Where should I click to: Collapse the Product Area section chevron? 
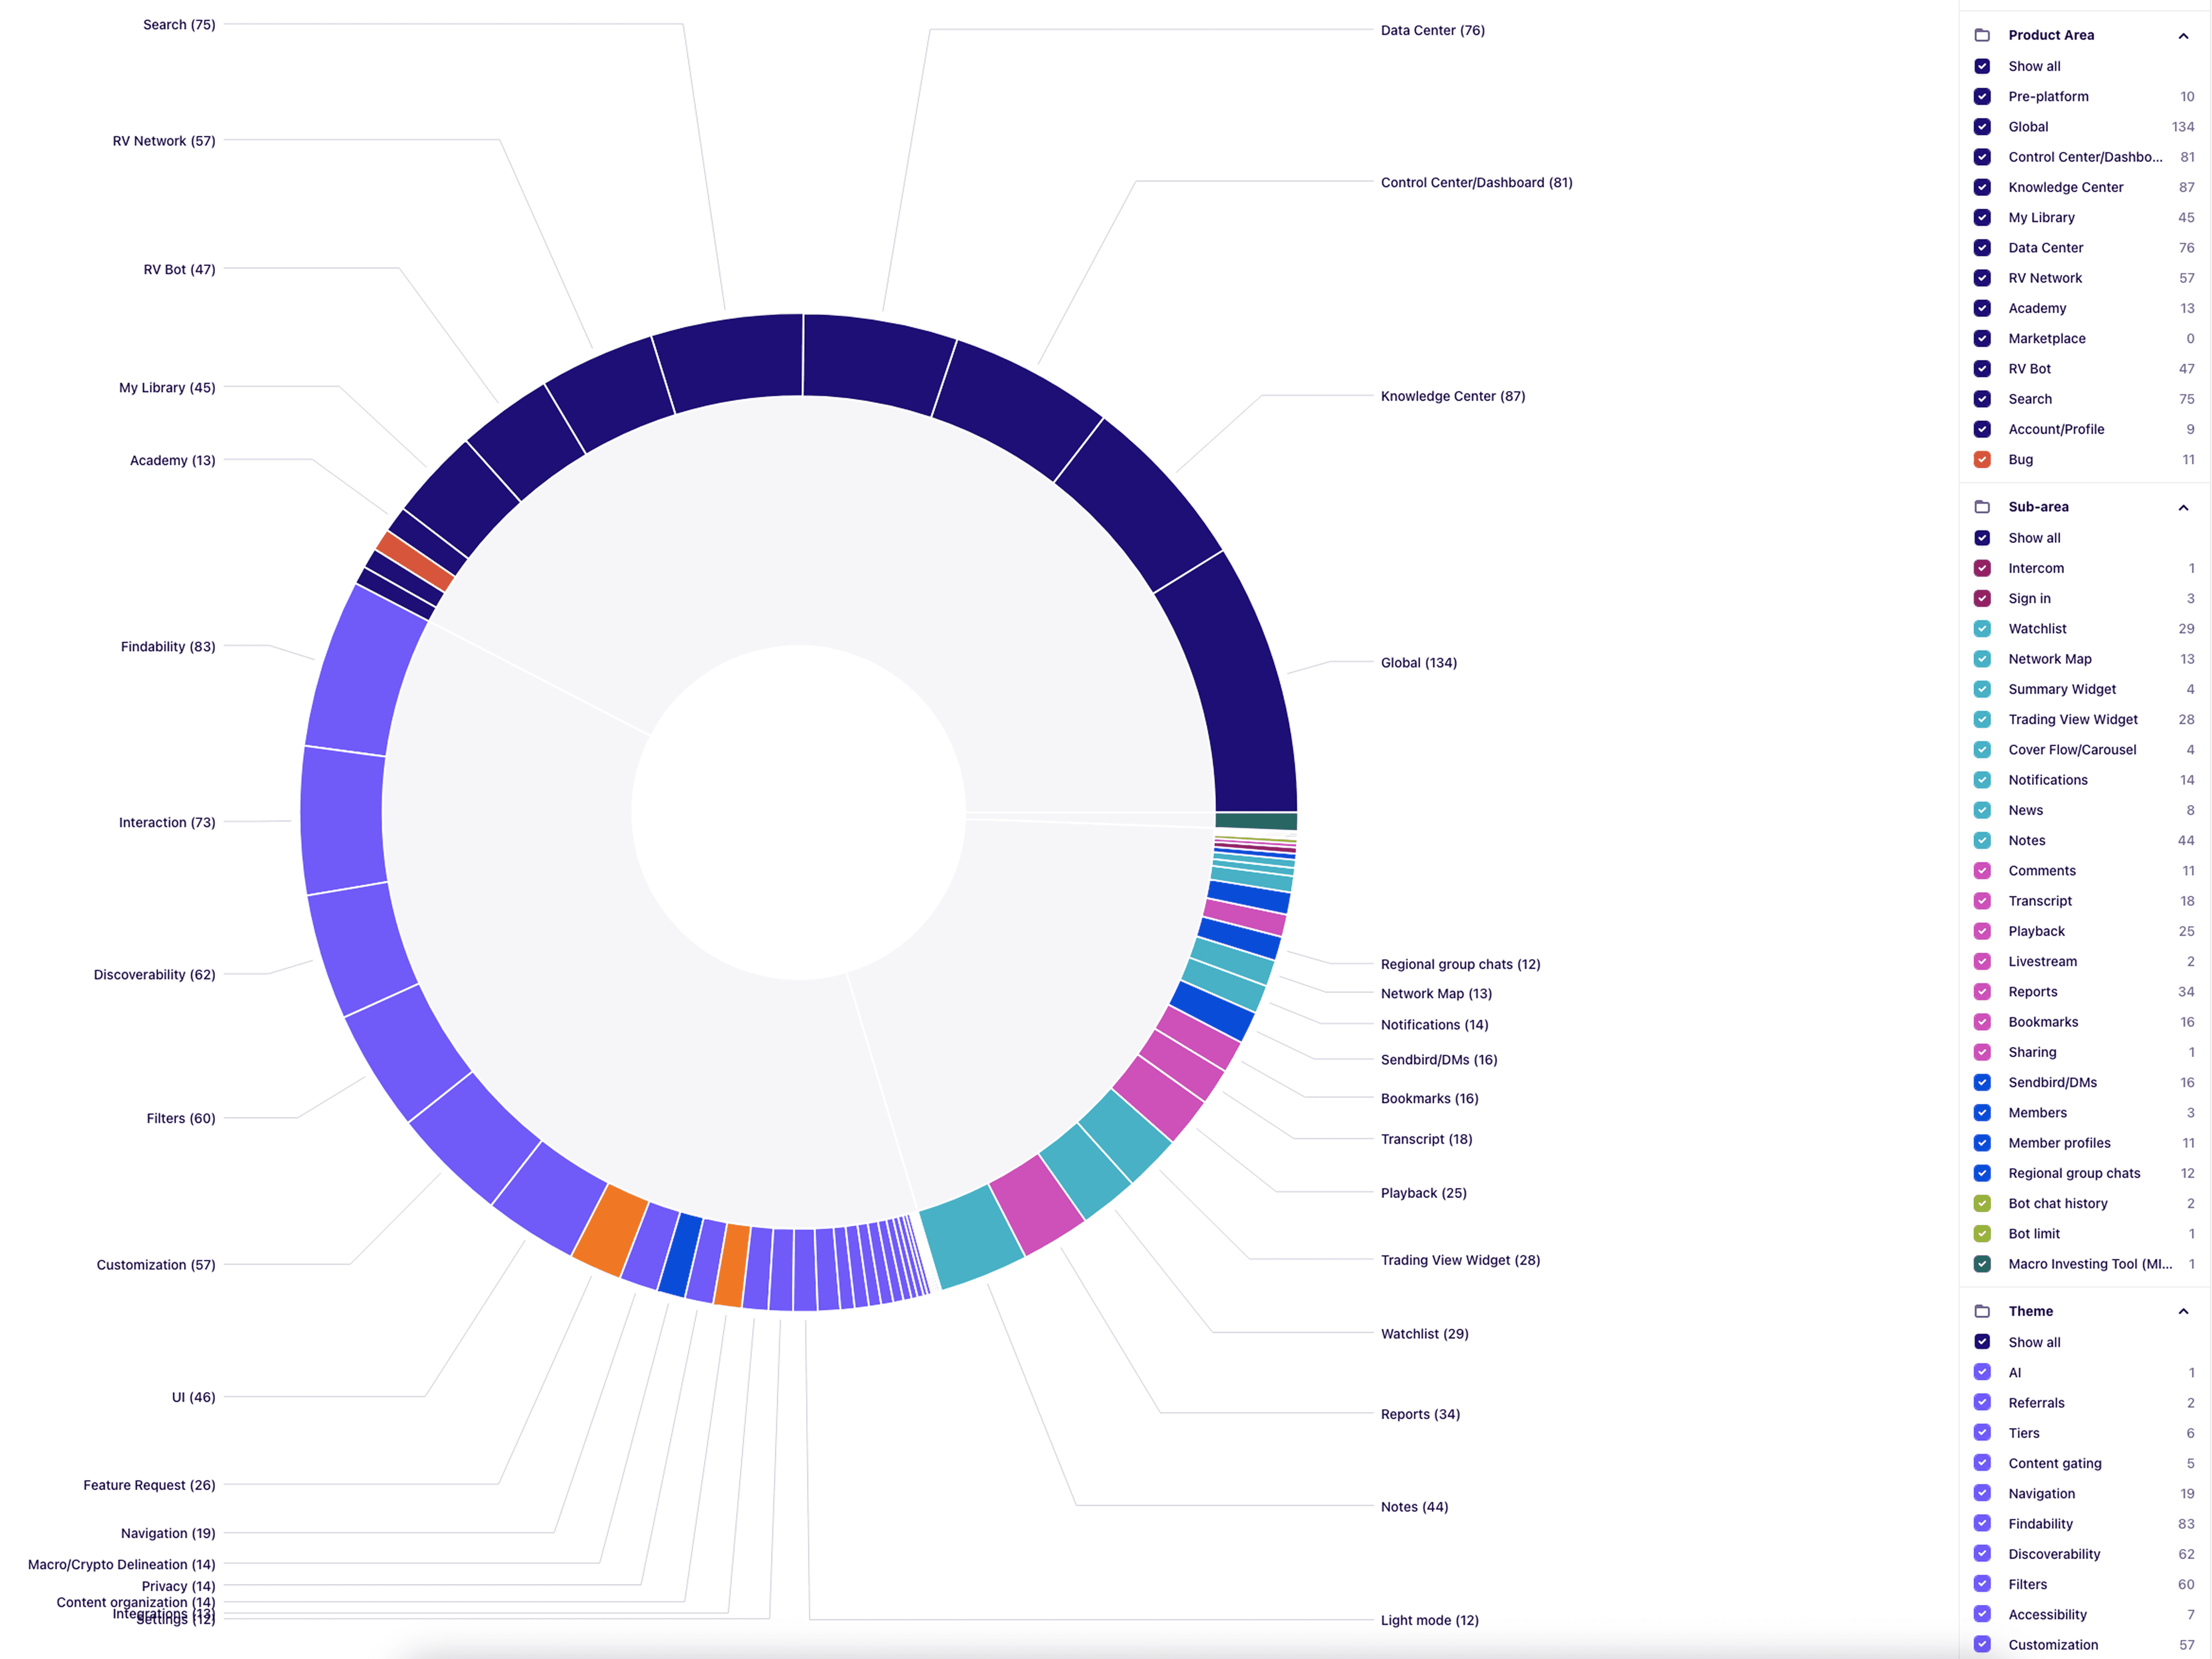tap(2183, 36)
